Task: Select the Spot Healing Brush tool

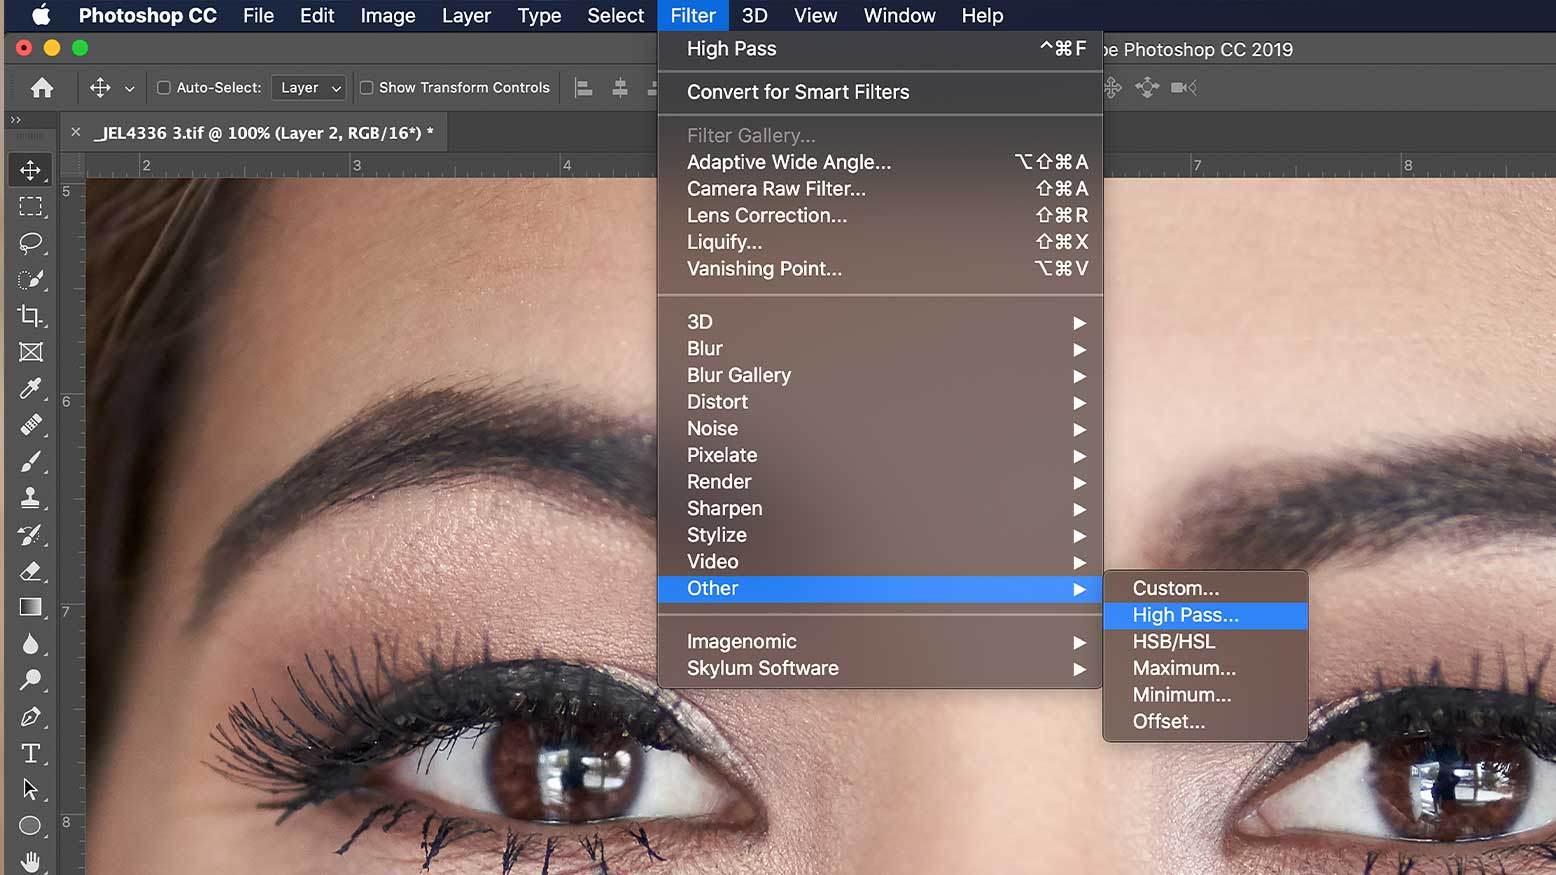Action: pyautogui.click(x=30, y=425)
